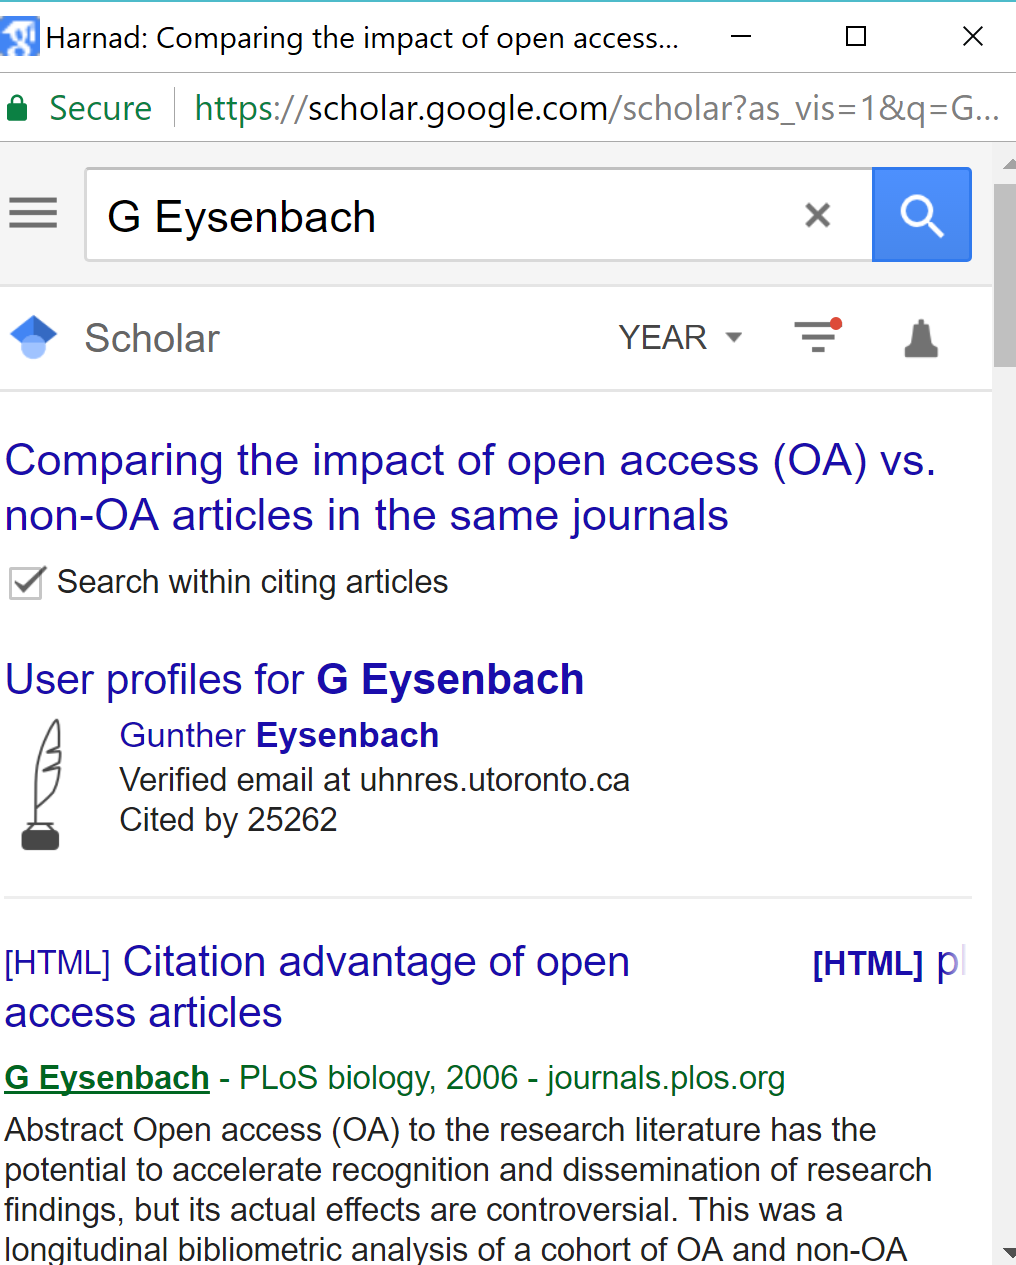Click the browser tab favicon
This screenshot has height=1265, width=1016.
(x=20, y=37)
